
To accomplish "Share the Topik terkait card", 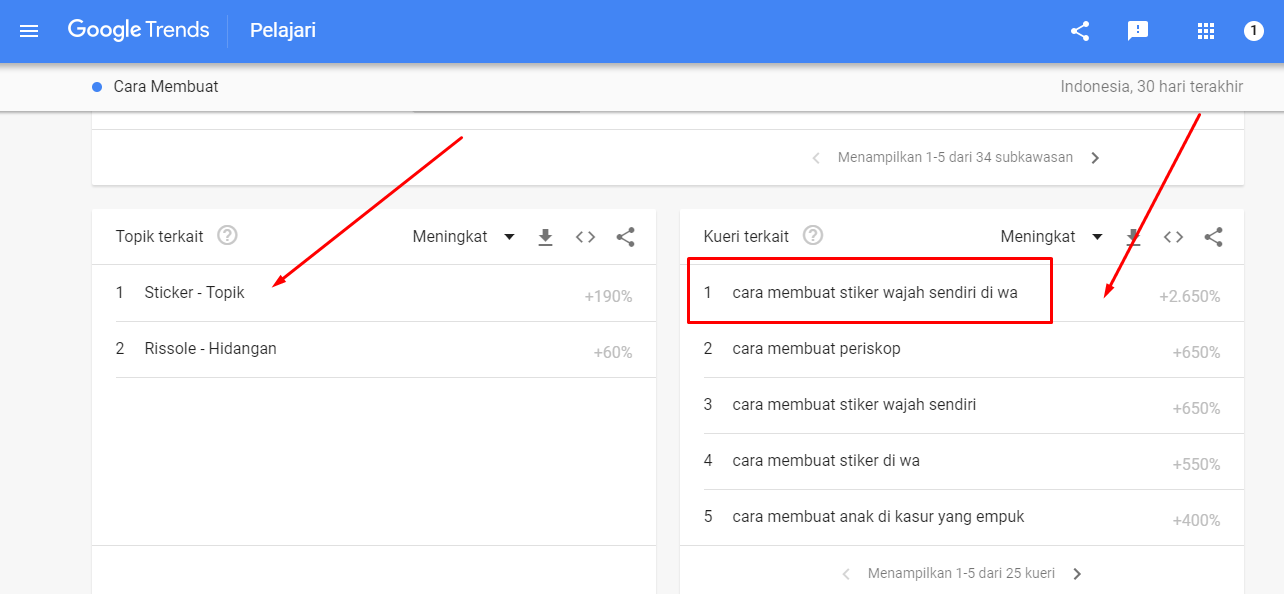I will point(626,237).
